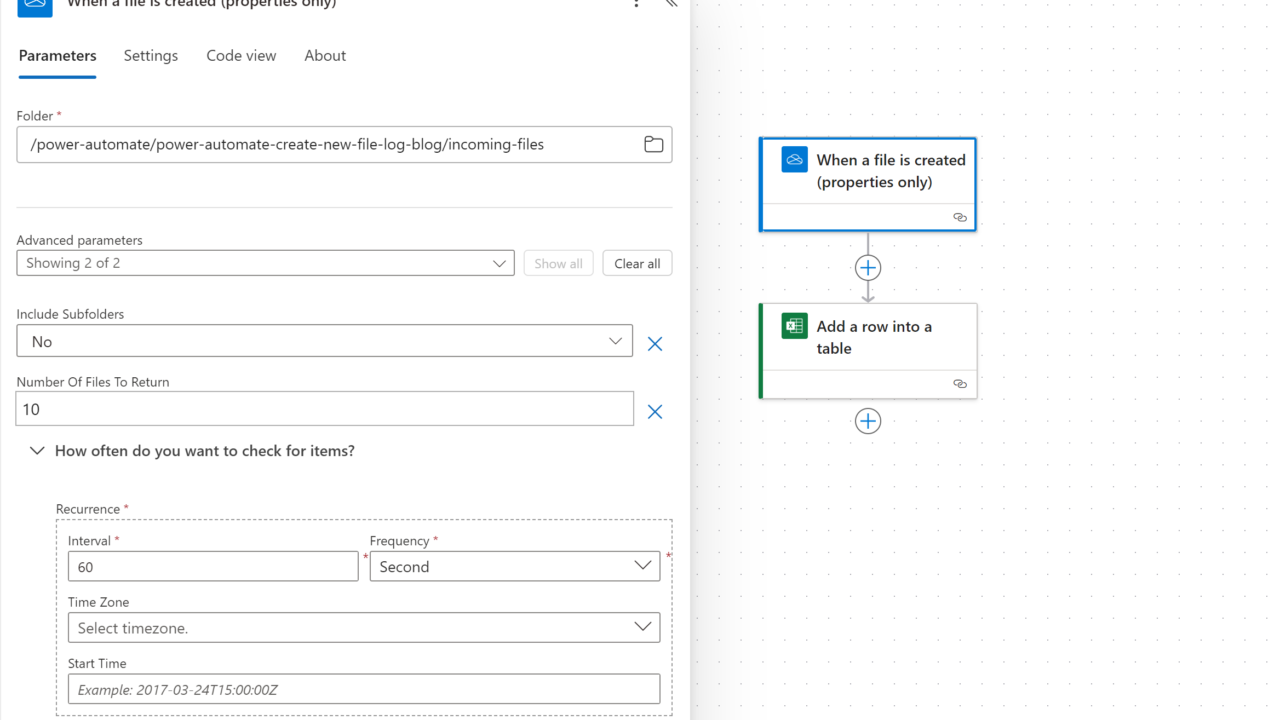Image resolution: width=1280 pixels, height=720 pixels.
Task: Open the About tab
Action: [x=325, y=56]
